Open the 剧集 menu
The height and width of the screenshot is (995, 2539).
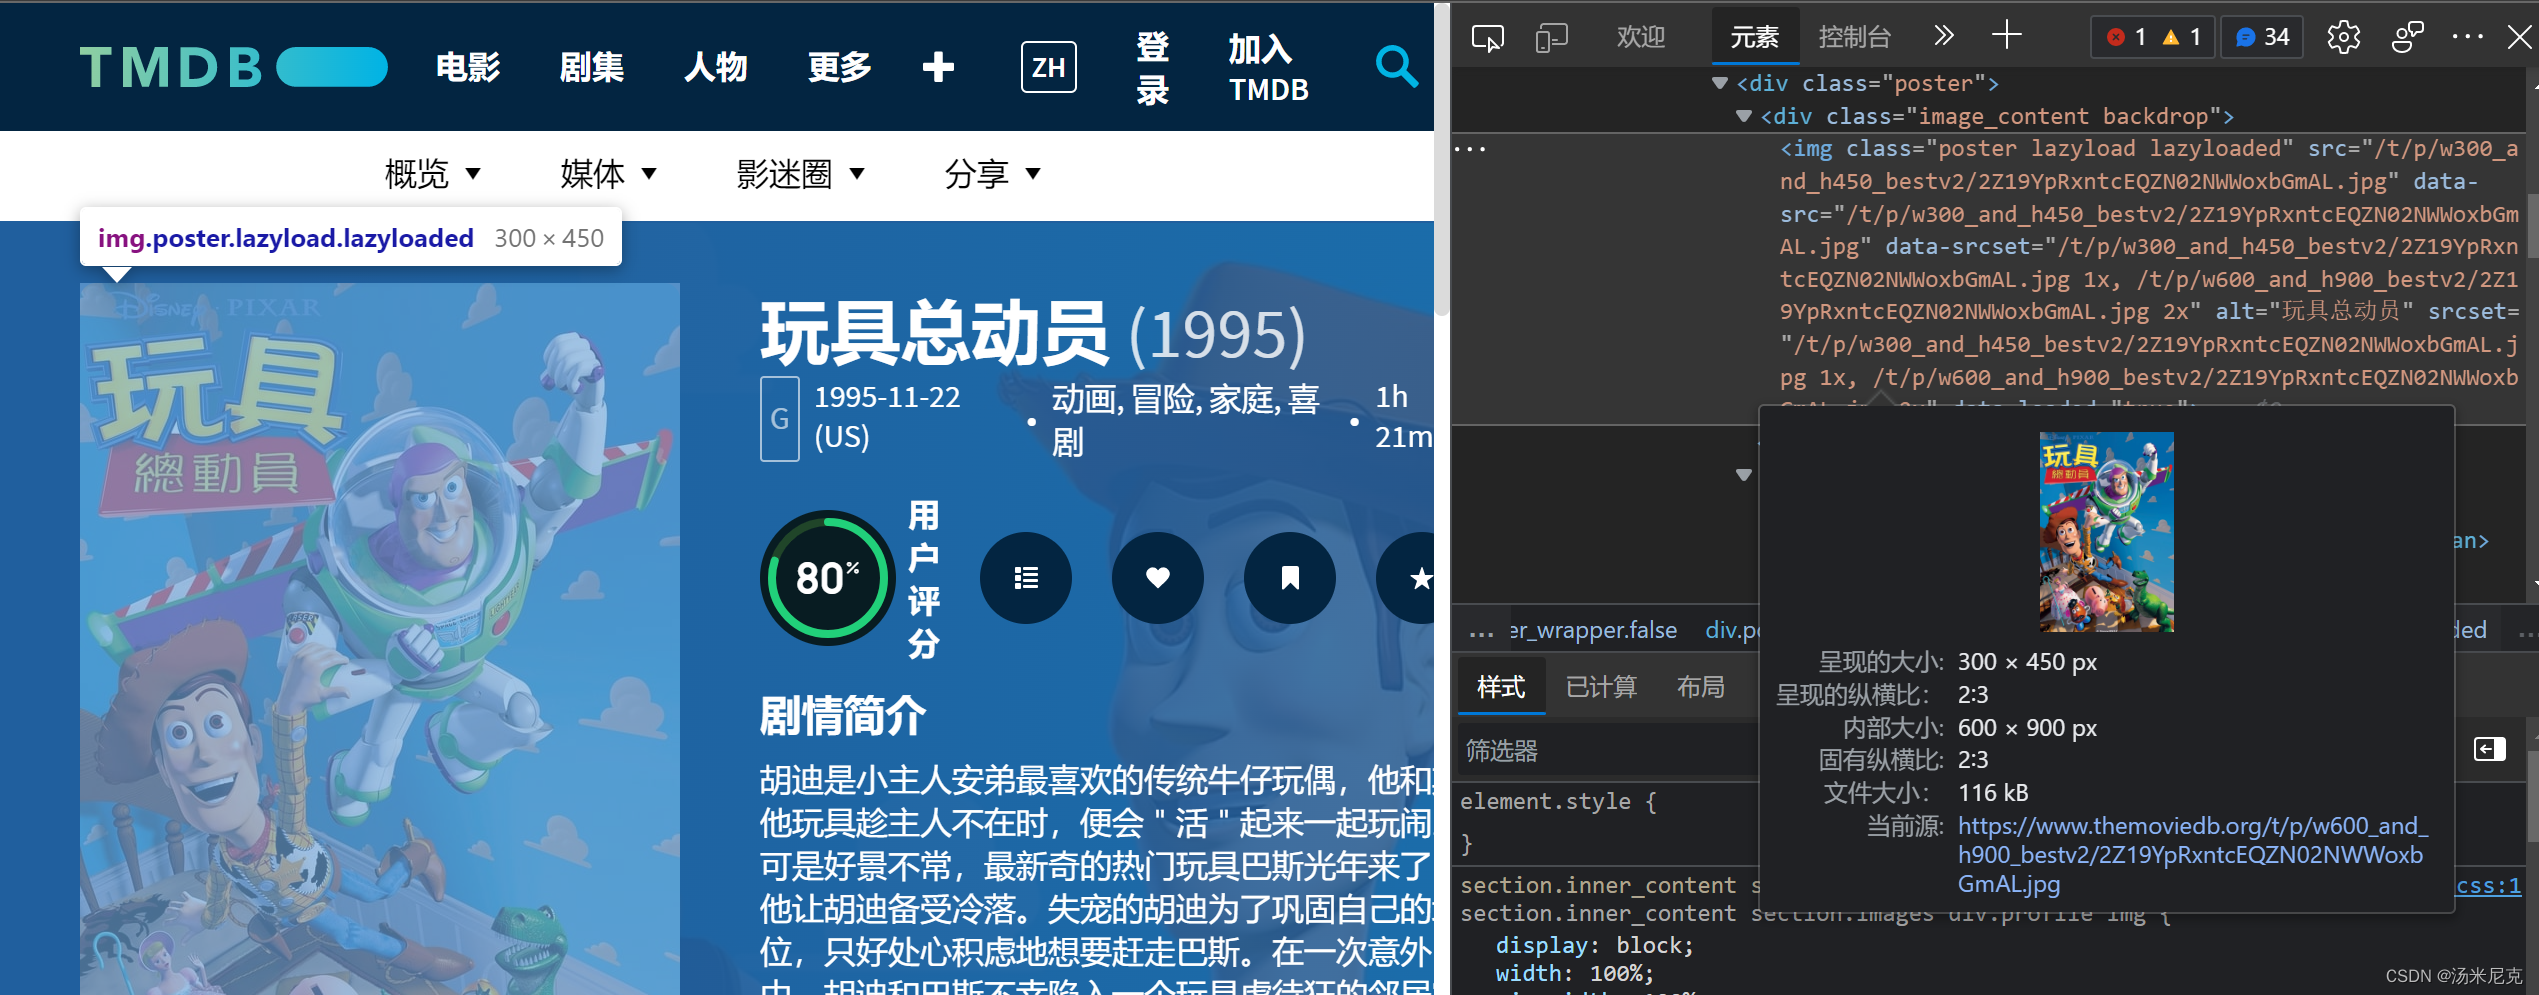[x=592, y=67]
